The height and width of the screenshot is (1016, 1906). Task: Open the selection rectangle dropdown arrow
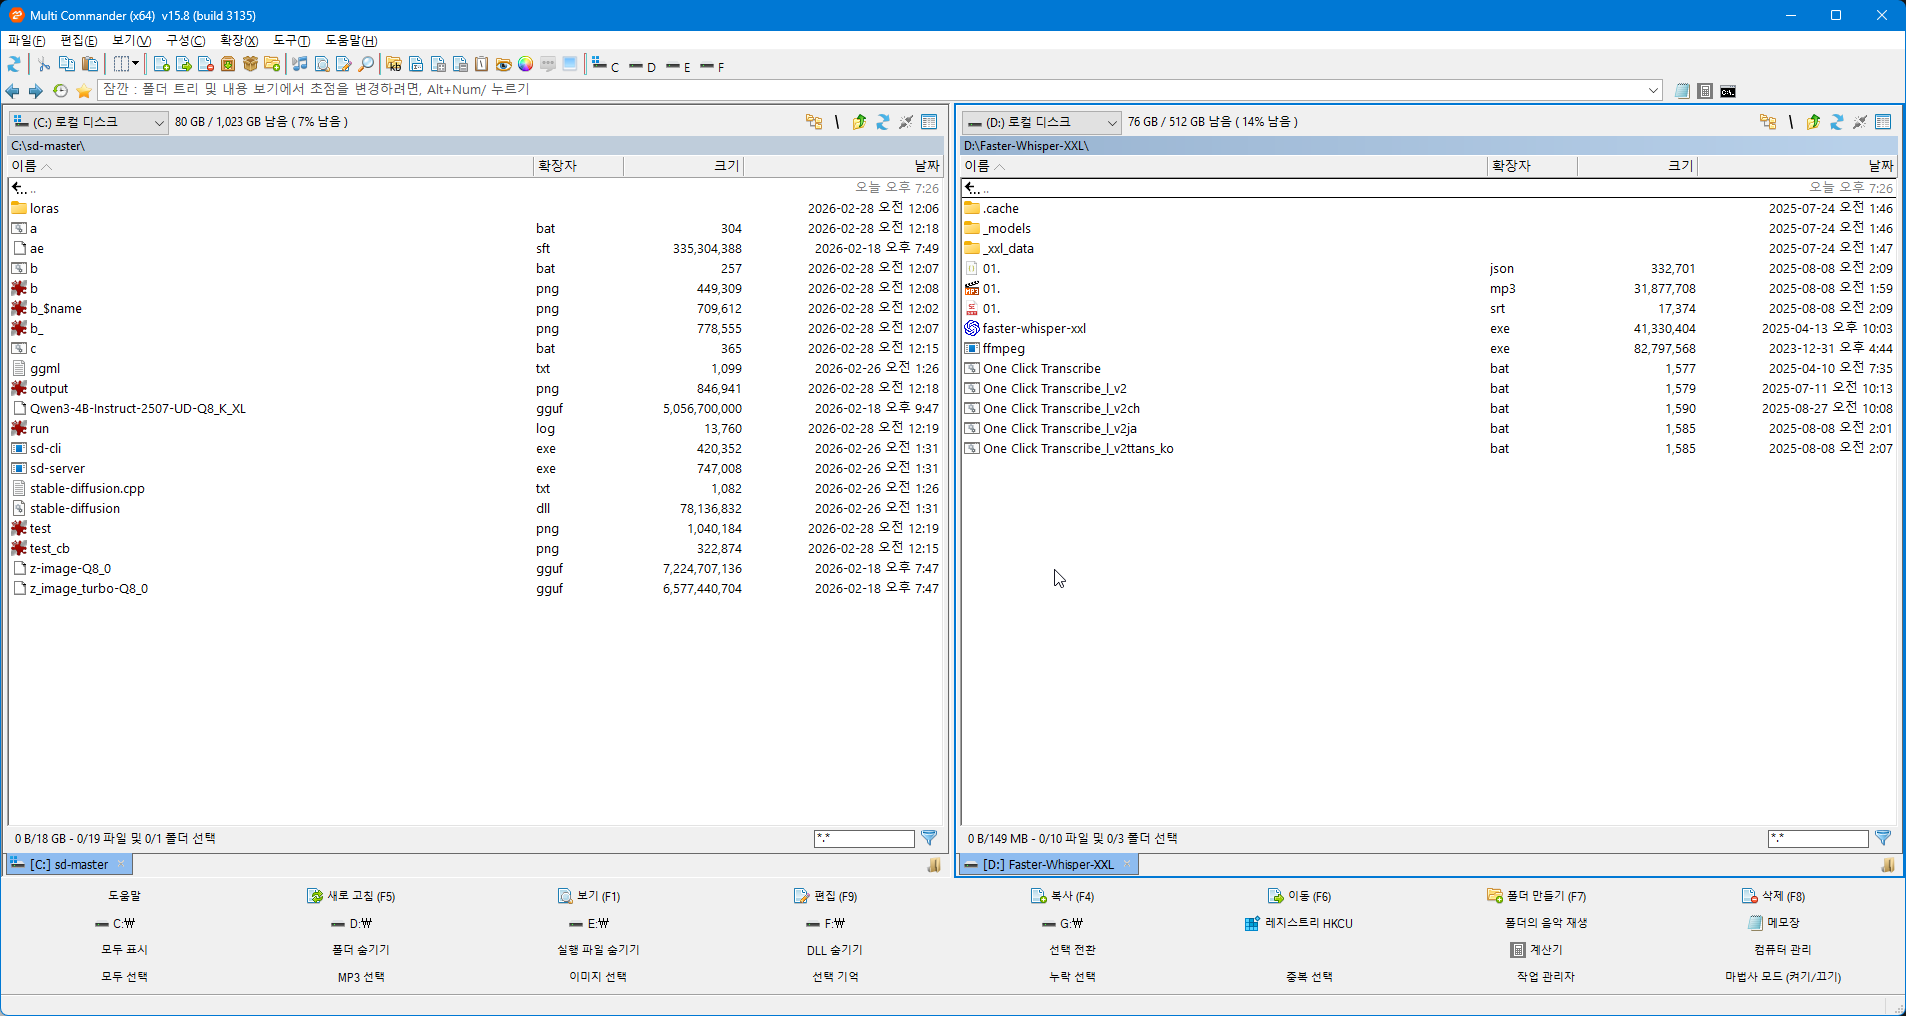136,64
